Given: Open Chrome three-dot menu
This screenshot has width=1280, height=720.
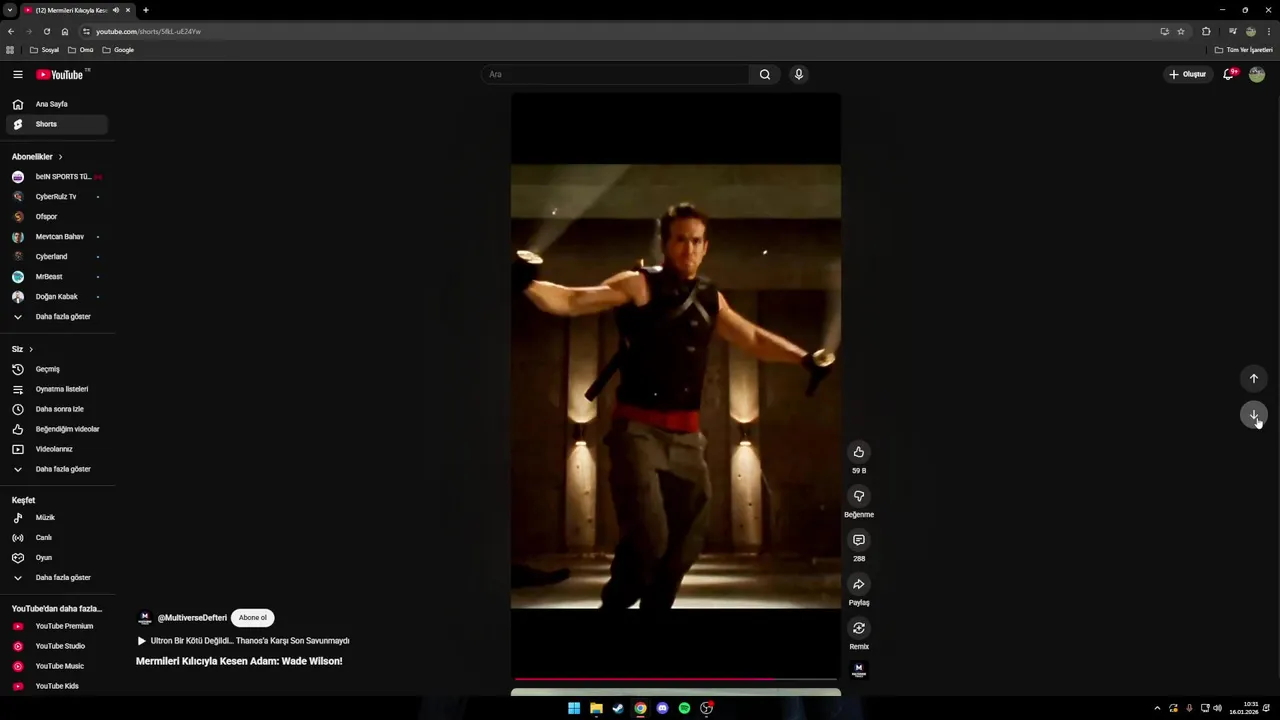Looking at the screenshot, I should 1269,31.
